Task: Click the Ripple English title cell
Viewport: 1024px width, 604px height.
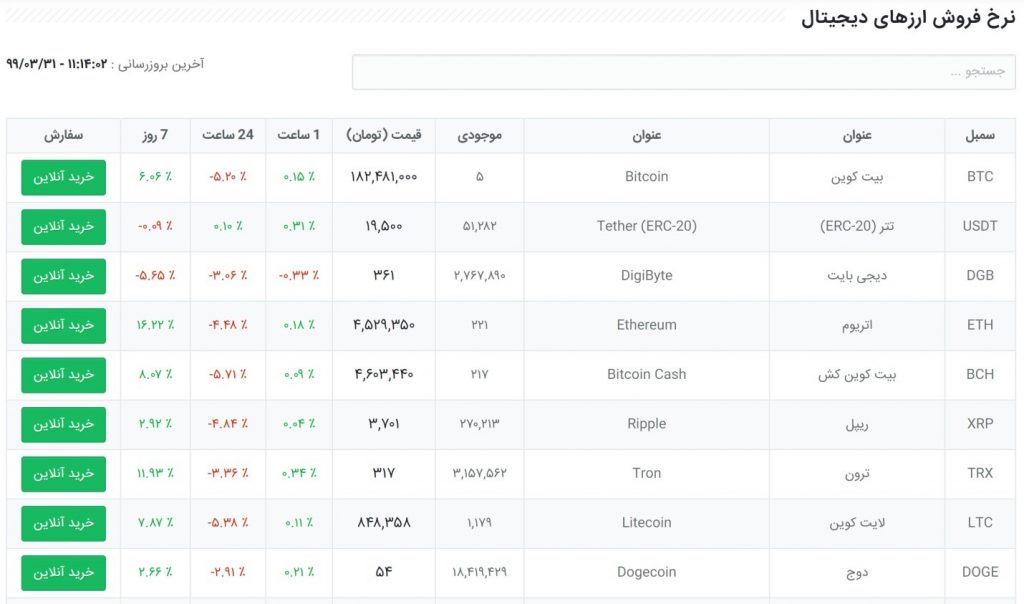Action: 647,424
